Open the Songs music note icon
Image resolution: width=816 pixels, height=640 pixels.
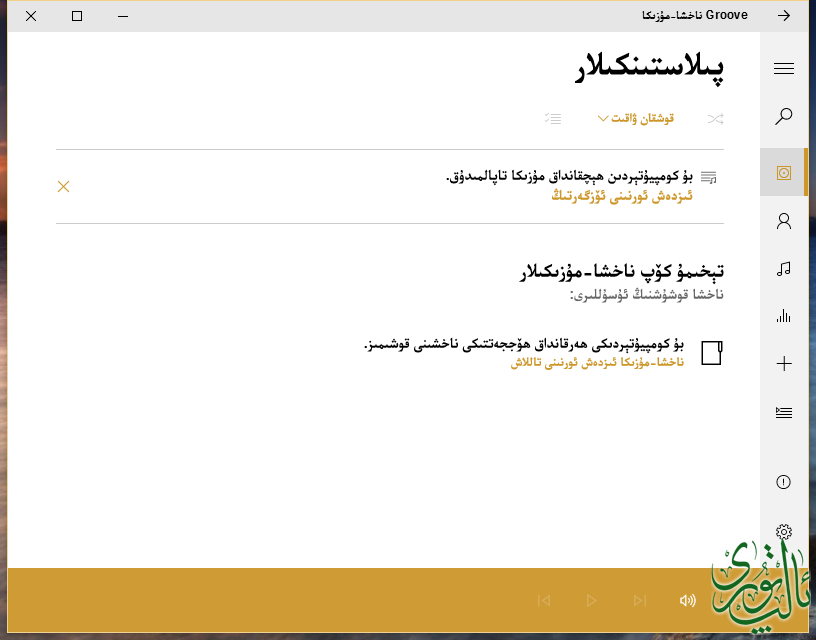point(783,268)
